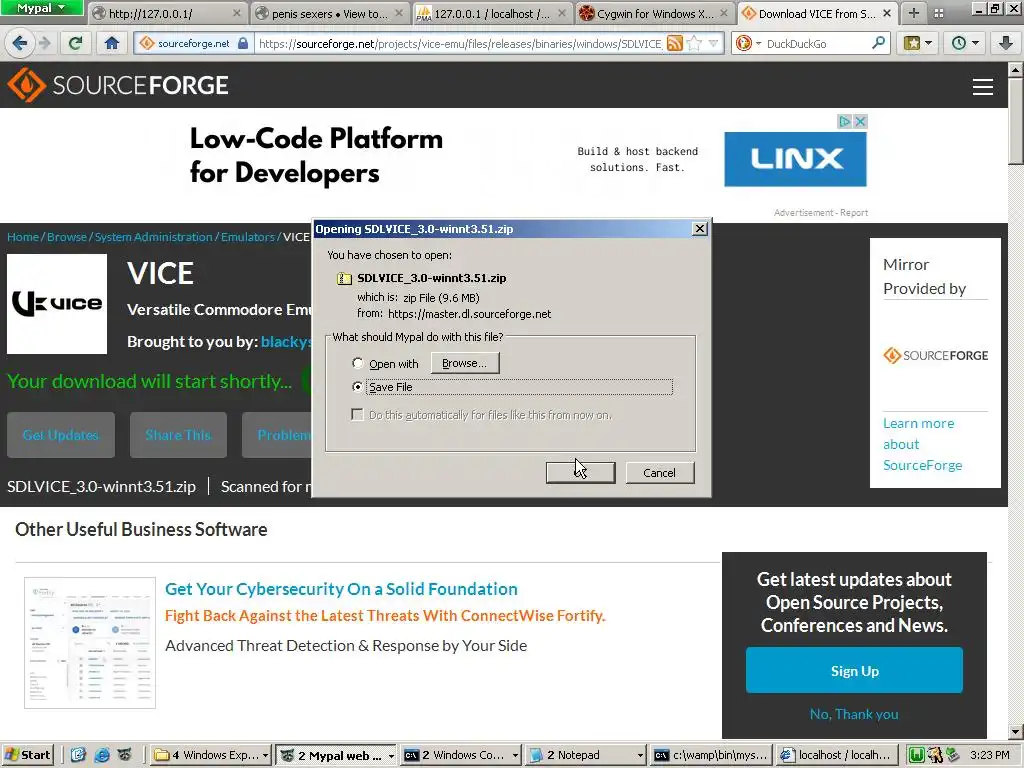This screenshot has width=1024, height=768.
Task: Select the Download VICE from SourceForge tab
Action: (x=816, y=13)
